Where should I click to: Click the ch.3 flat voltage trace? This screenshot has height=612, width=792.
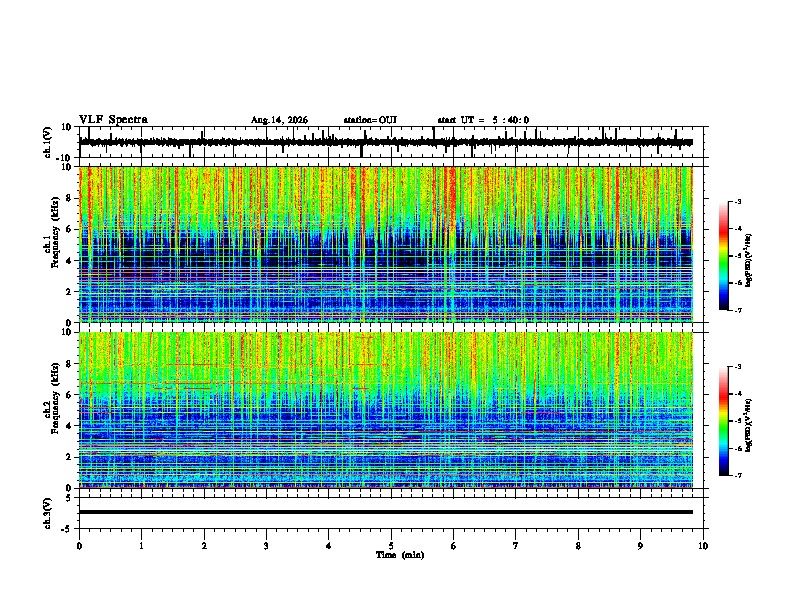(x=386, y=512)
